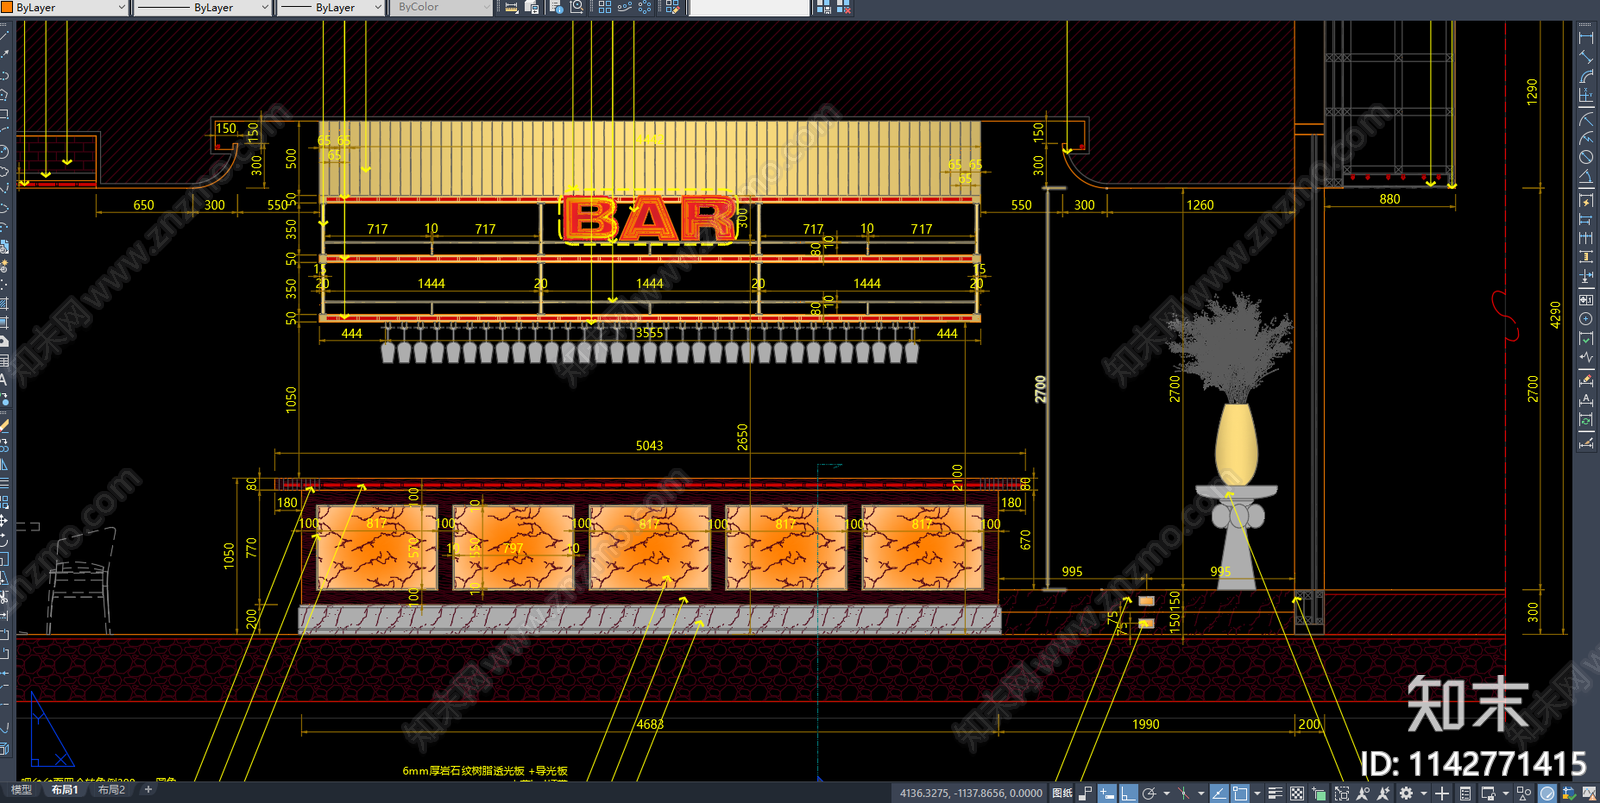The height and width of the screenshot is (803, 1600).
Task: Toggle lineweight display in status bar
Action: (1275, 793)
